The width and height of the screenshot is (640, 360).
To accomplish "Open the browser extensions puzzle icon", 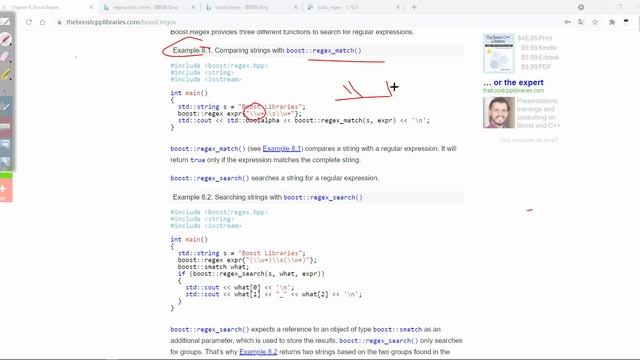I will (x=612, y=22).
